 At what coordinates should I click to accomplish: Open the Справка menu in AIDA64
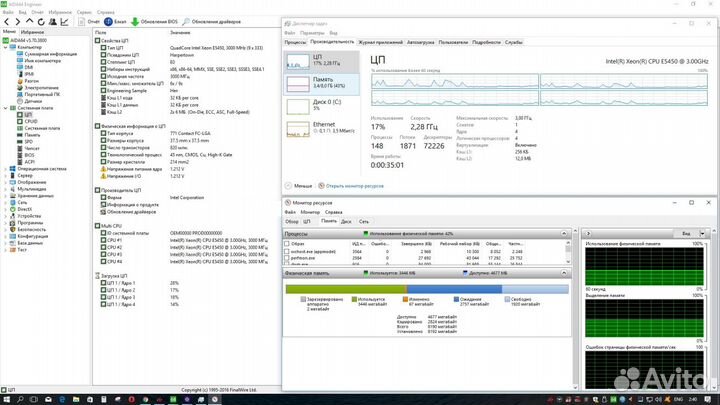click(x=106, y=12)
